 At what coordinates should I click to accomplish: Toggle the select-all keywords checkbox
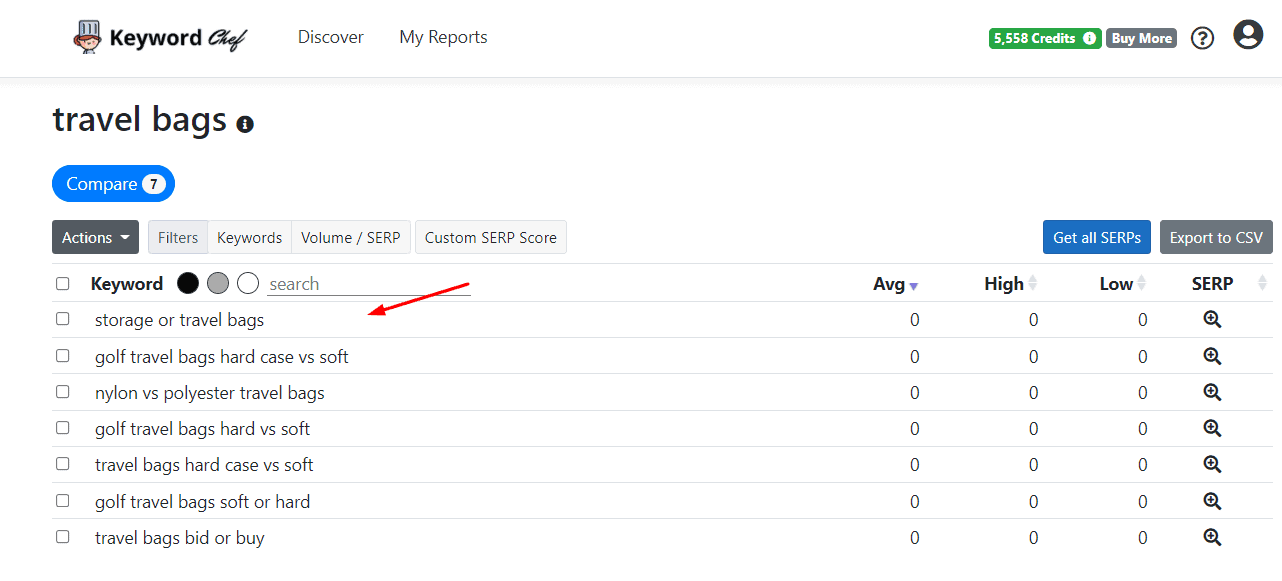pos(63,284)
